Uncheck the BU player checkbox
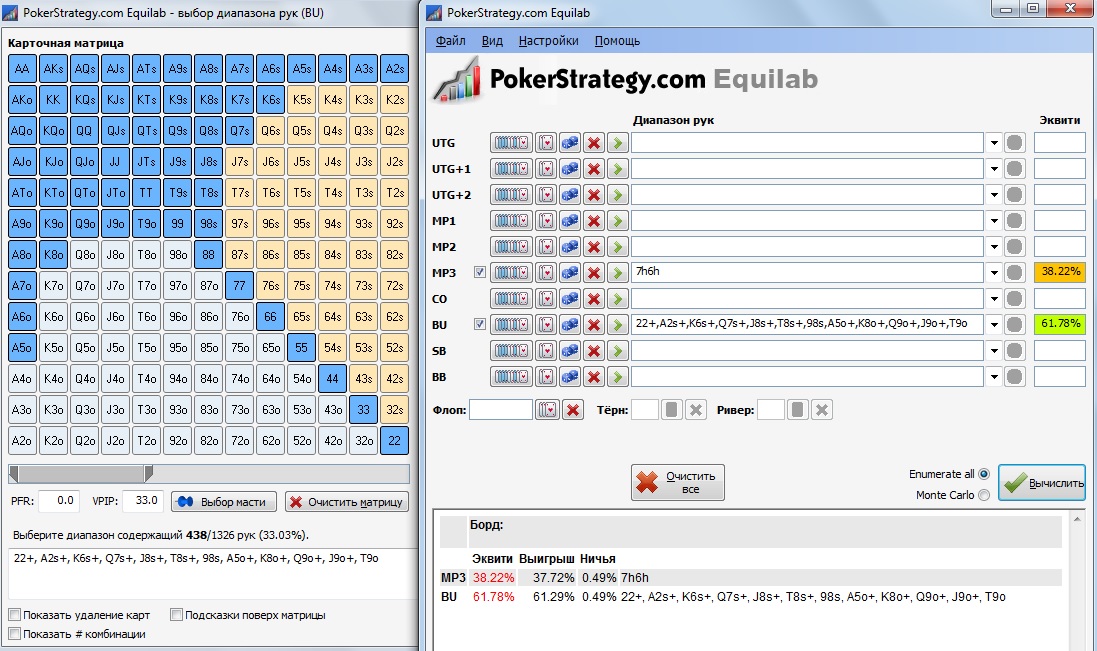 479,324
